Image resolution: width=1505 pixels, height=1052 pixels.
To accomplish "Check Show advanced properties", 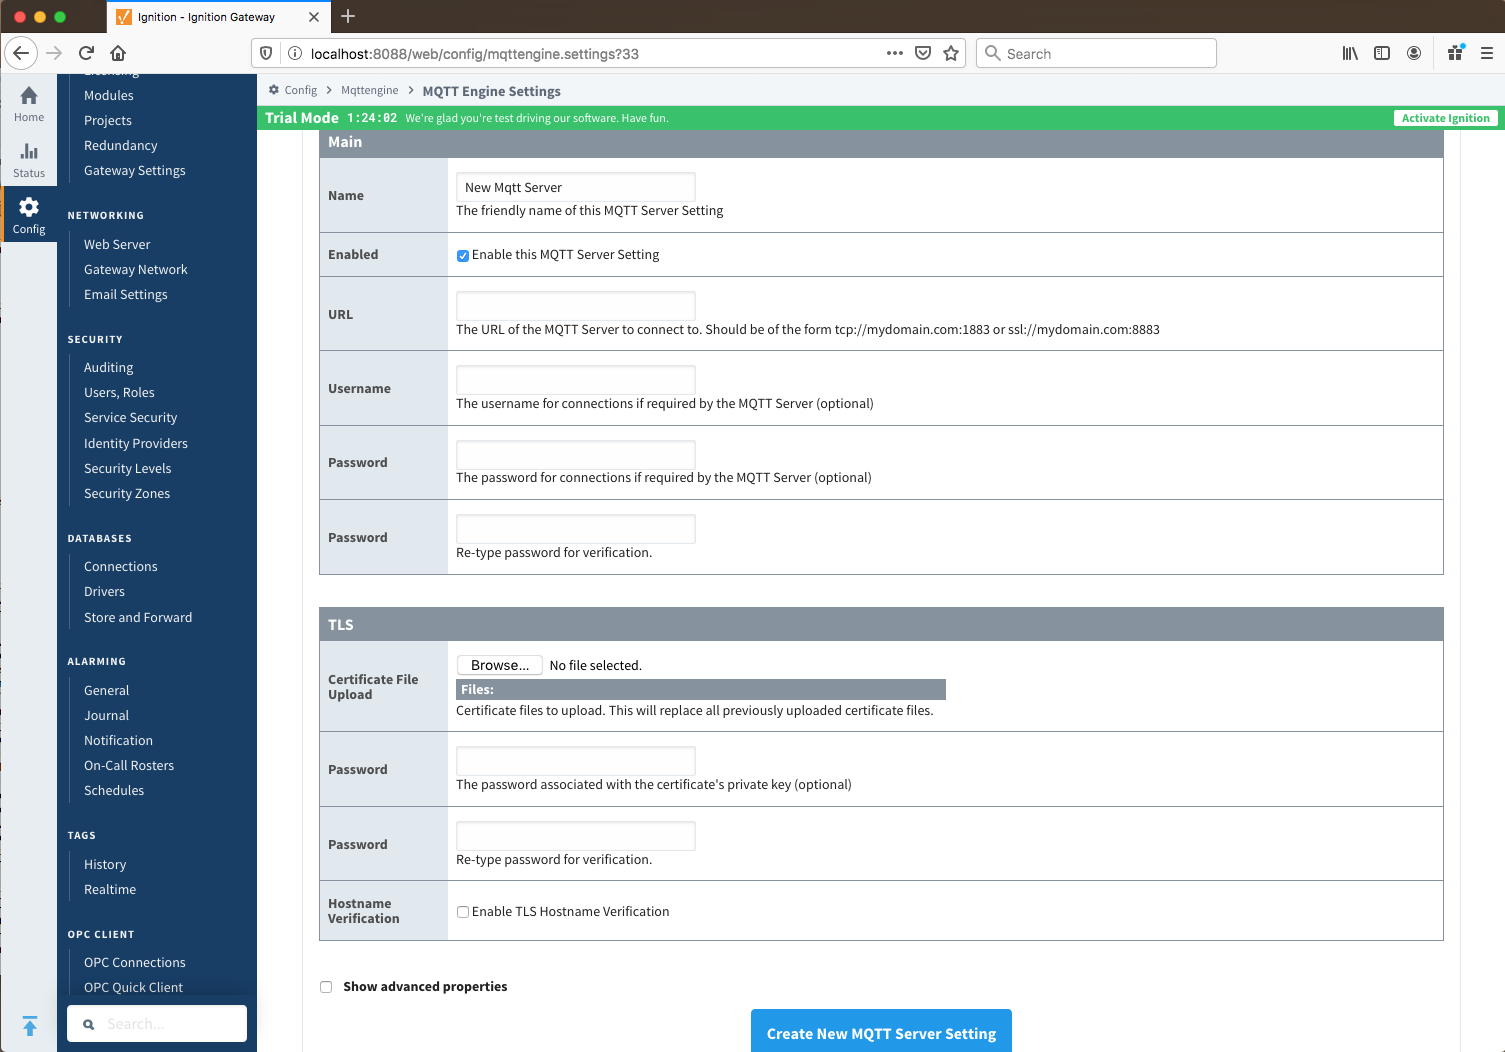I will [x=326, y=987].
